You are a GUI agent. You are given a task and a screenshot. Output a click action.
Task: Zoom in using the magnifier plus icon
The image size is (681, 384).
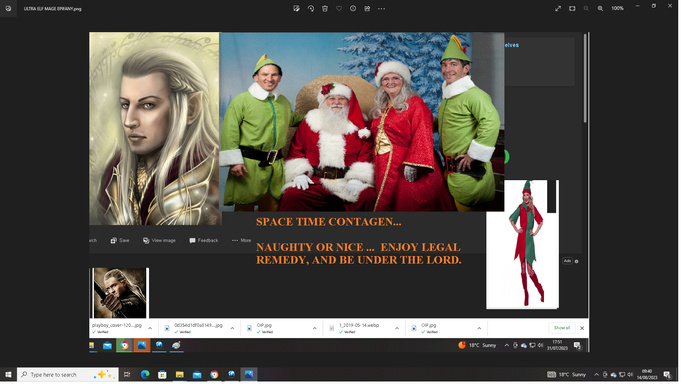[x=600, y=8]
